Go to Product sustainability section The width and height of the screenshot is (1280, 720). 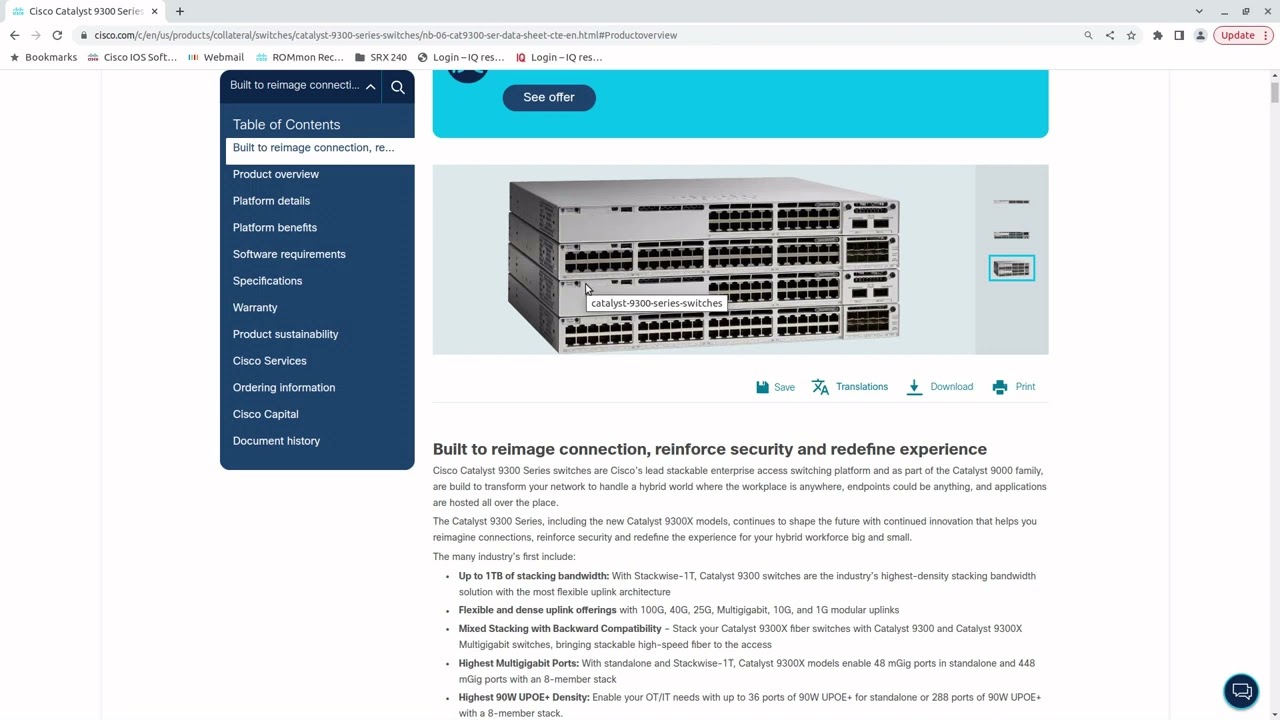pyautogui.click(x=285, y=334)
